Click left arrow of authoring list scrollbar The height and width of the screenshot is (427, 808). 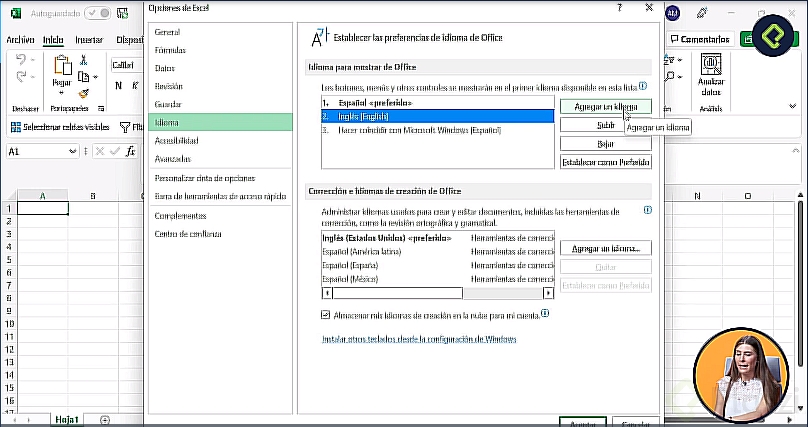(327, 293)
